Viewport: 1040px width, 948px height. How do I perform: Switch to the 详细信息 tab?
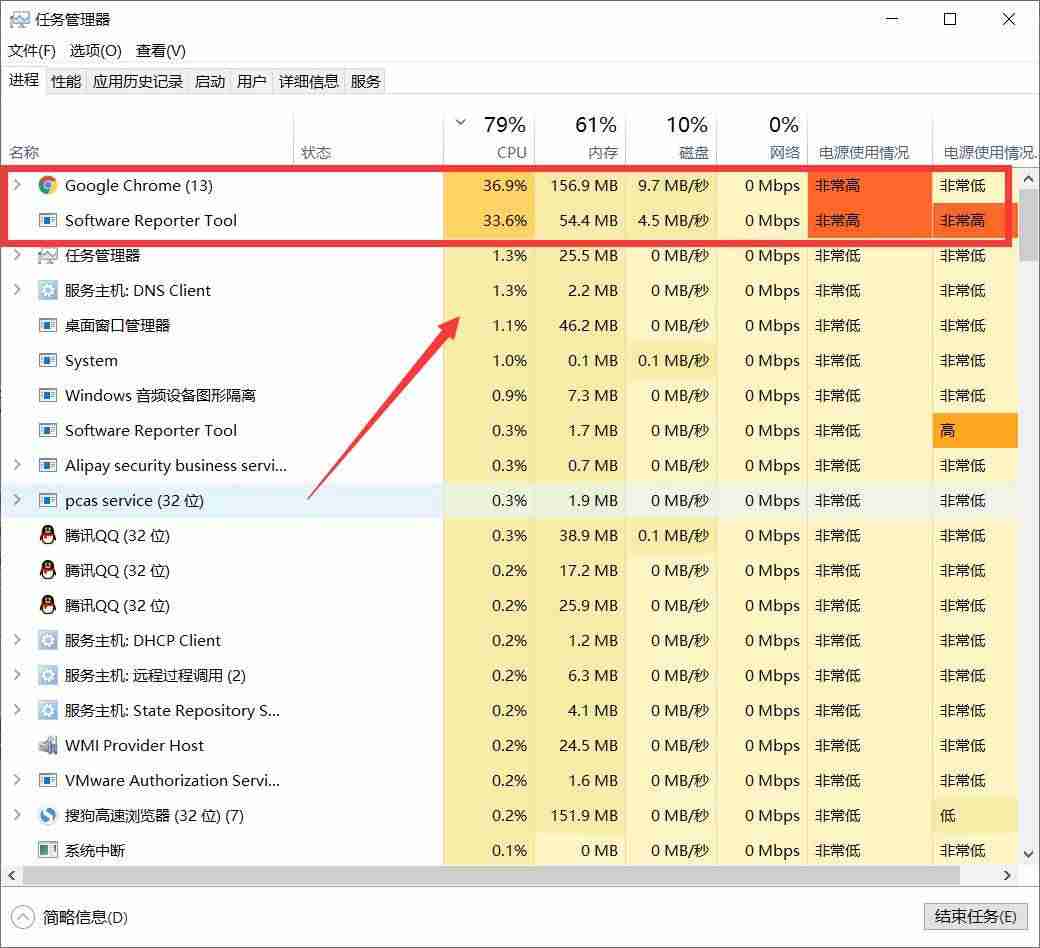coord(308,82)
